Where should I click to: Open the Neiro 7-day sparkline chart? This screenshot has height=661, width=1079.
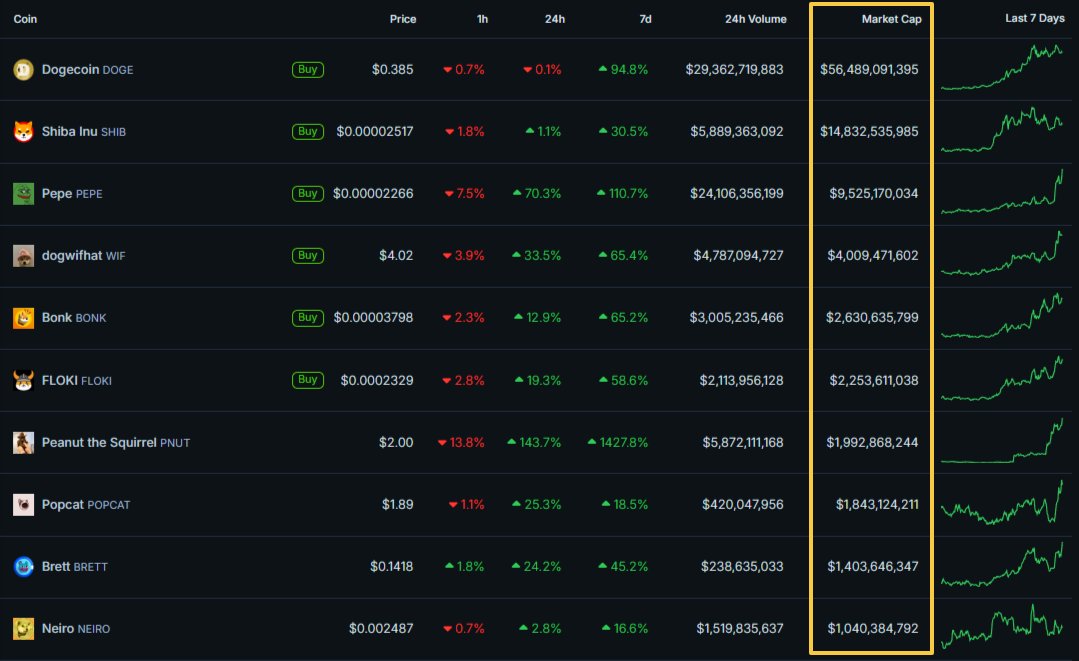[x=1002, y=628]
